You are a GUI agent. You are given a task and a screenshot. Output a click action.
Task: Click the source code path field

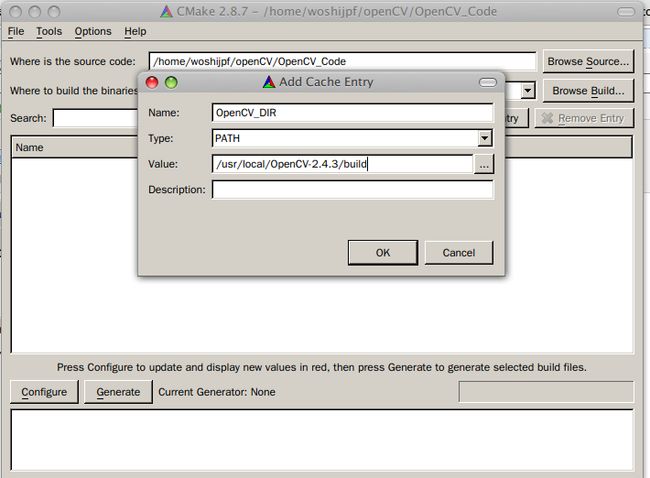click(x=342, y=61)
